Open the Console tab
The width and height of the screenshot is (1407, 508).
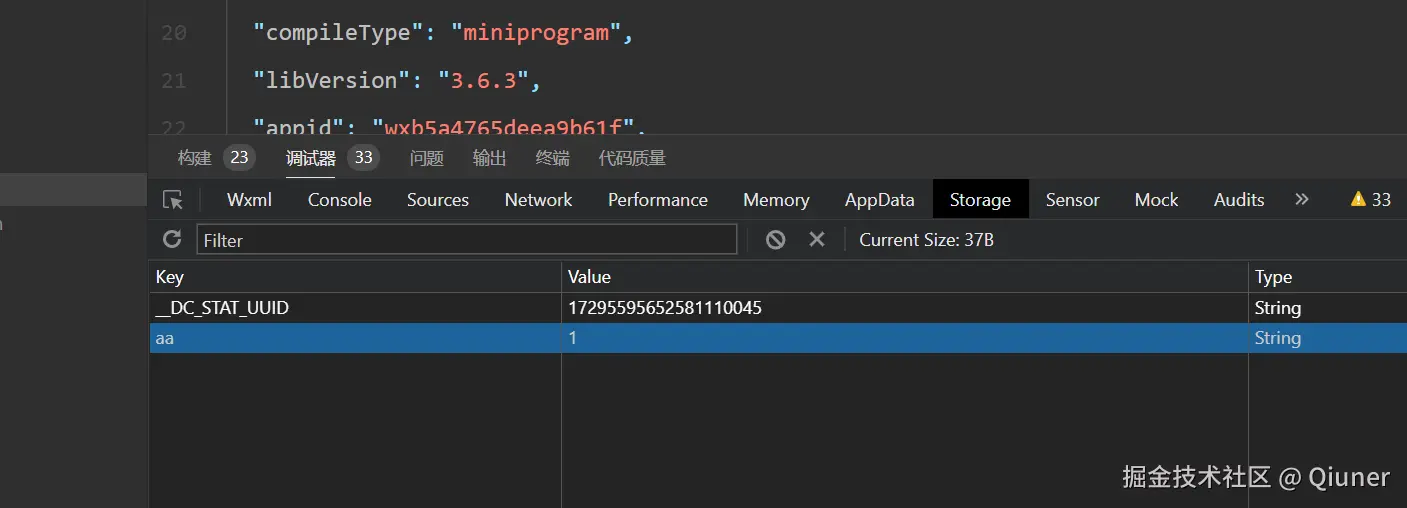click(x=339, y=200)
